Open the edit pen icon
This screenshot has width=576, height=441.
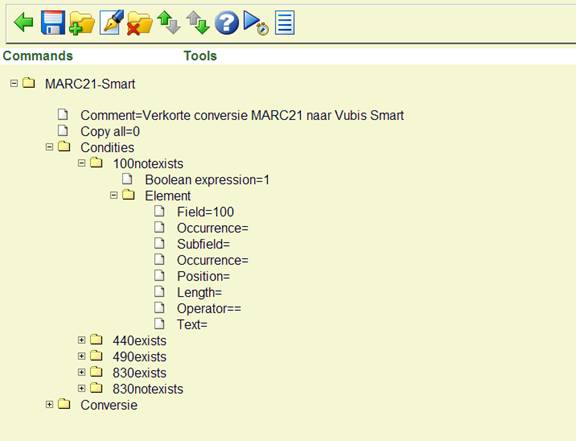(111, 22)
